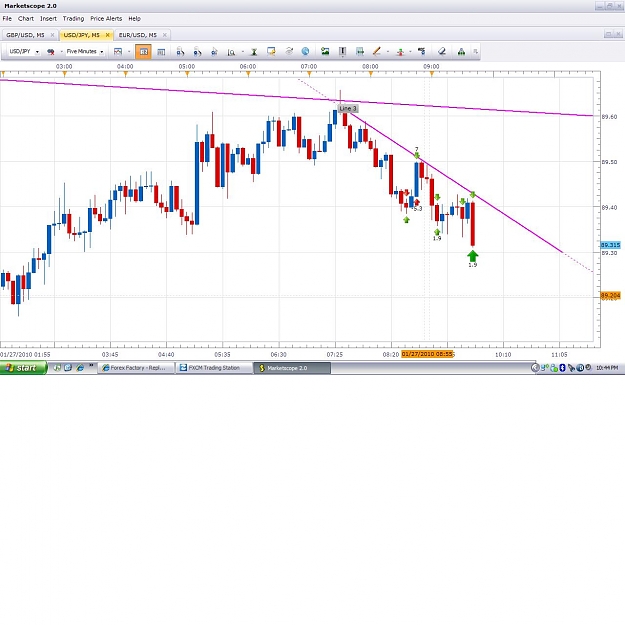
Task: Click the red-green arrow indicator icon
Action: click(400, 52)
